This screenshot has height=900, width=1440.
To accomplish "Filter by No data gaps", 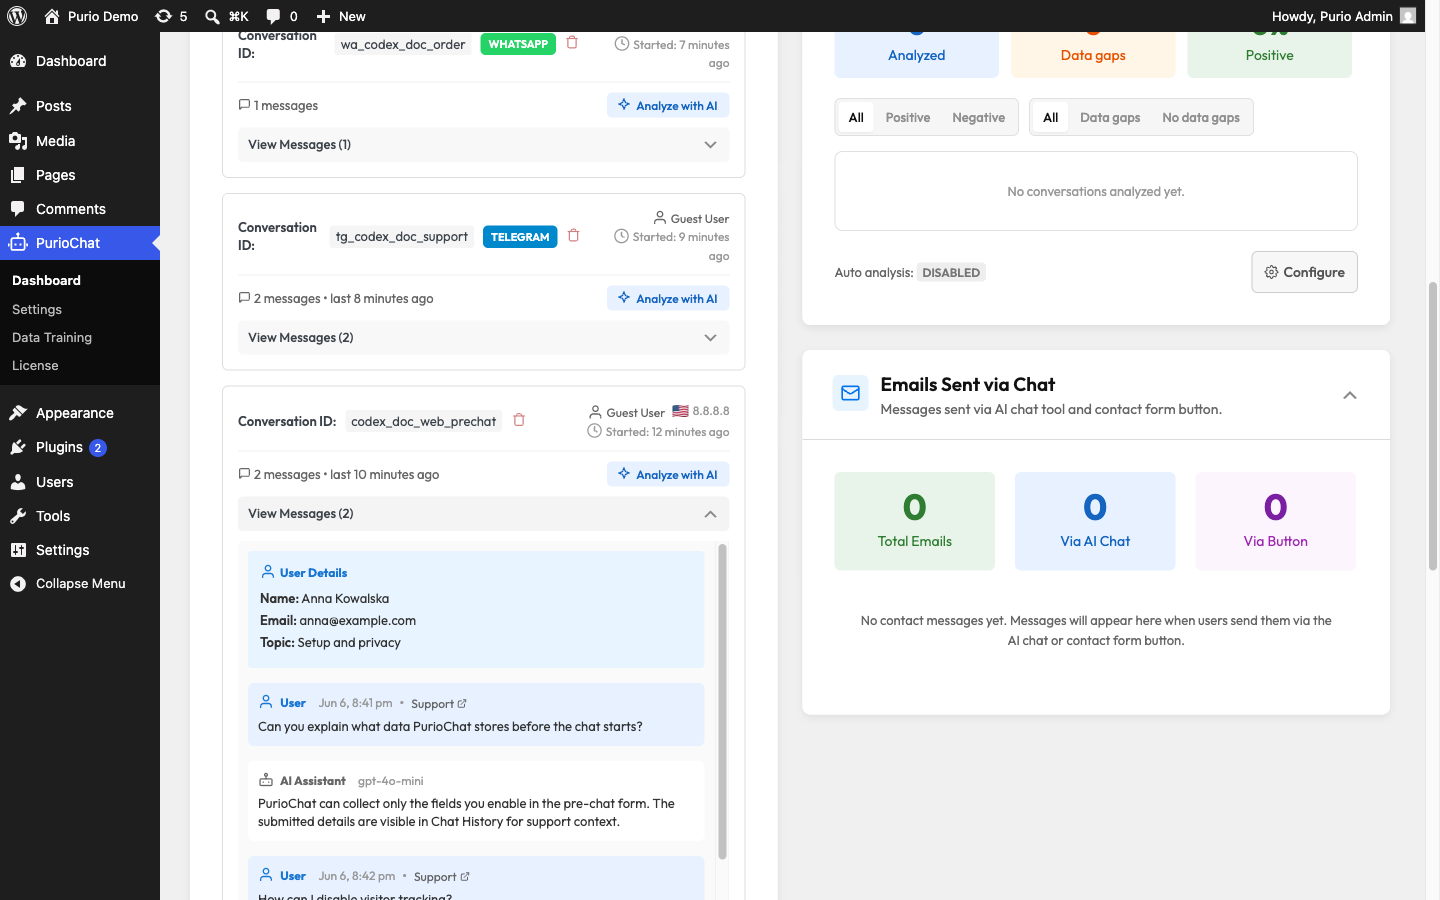I will pos(1201,117).
